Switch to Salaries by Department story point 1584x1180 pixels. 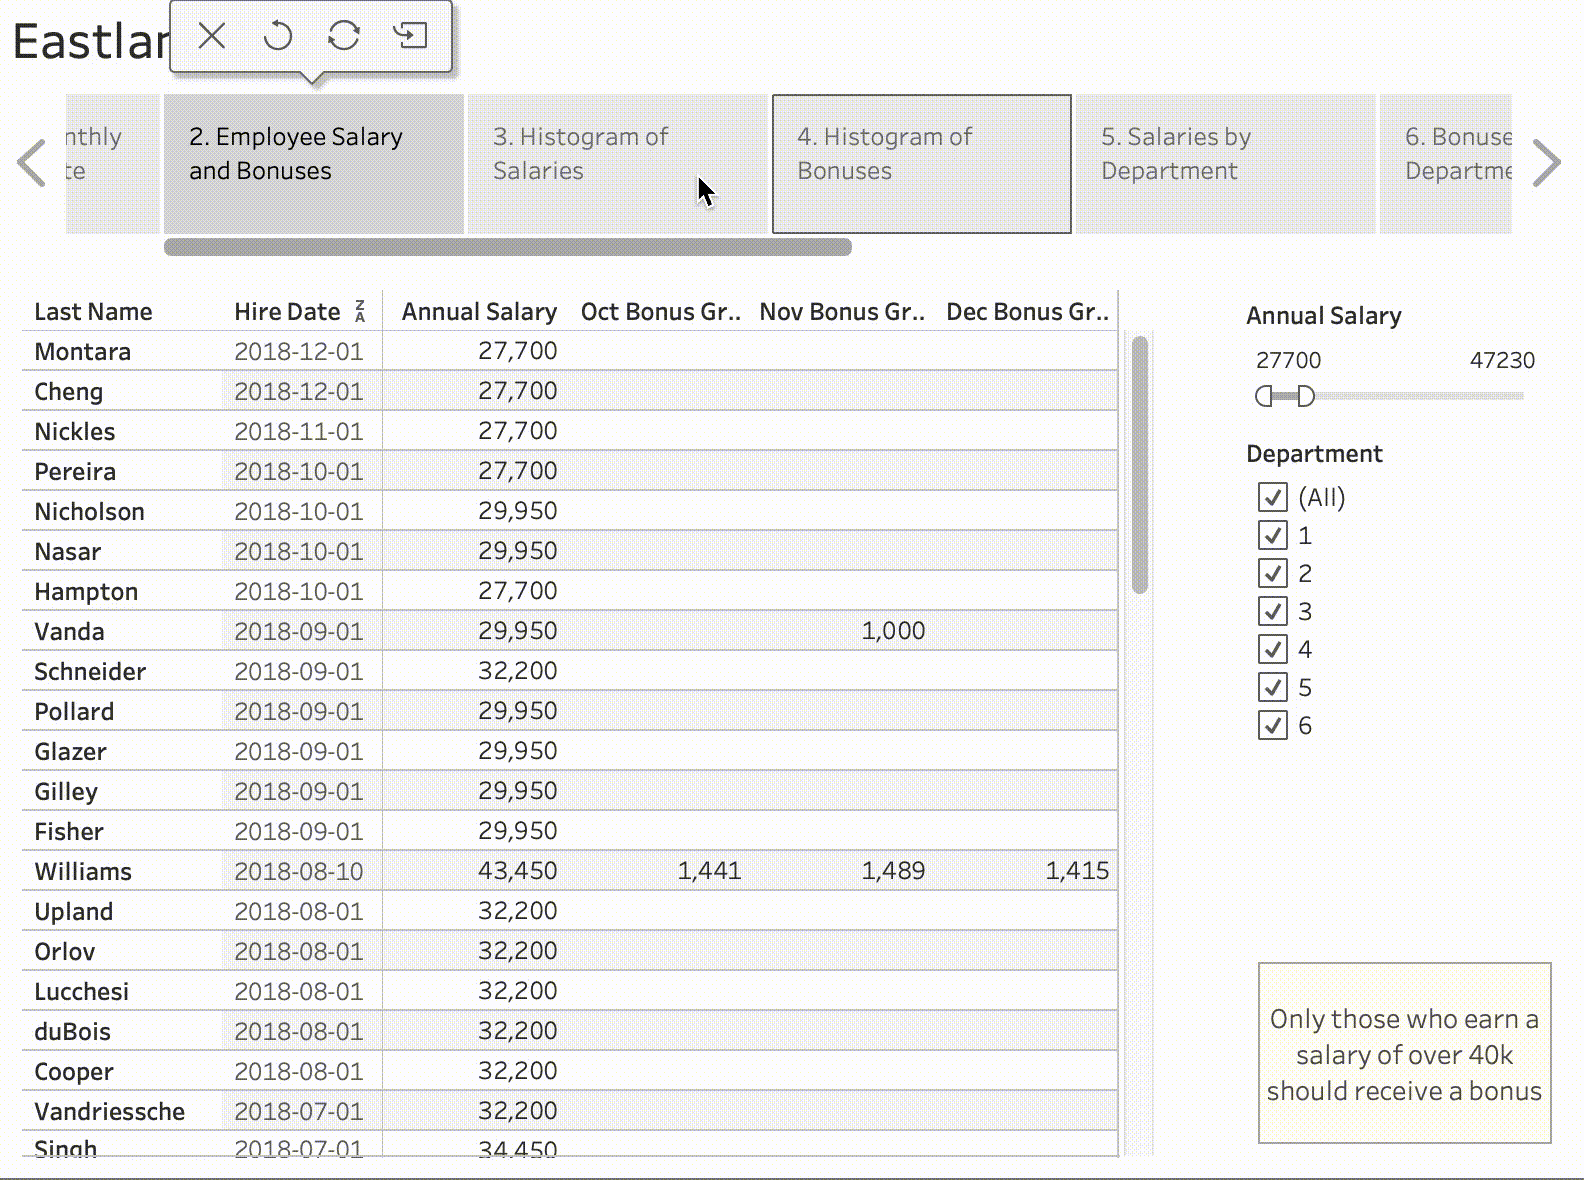click(x=1226, y=164)
